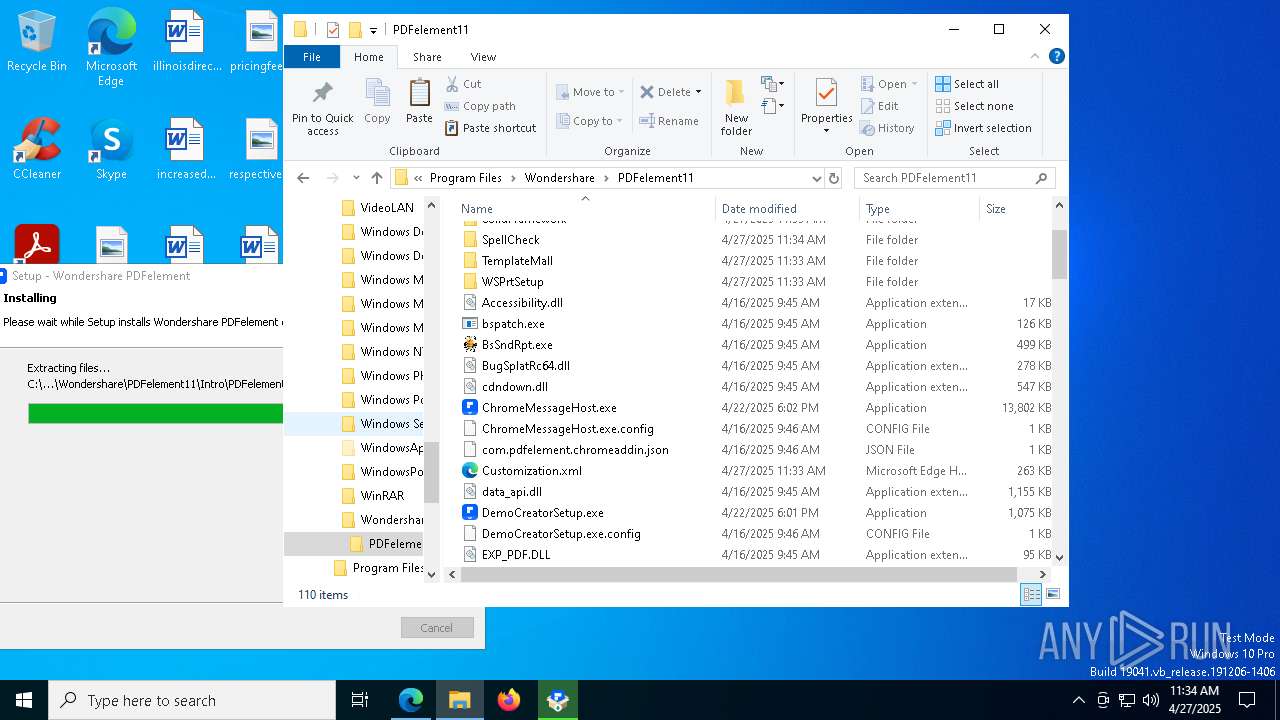Go back with the Back arrow
The height and width of the screenshot is (720, 1280).
click(303, 178)
